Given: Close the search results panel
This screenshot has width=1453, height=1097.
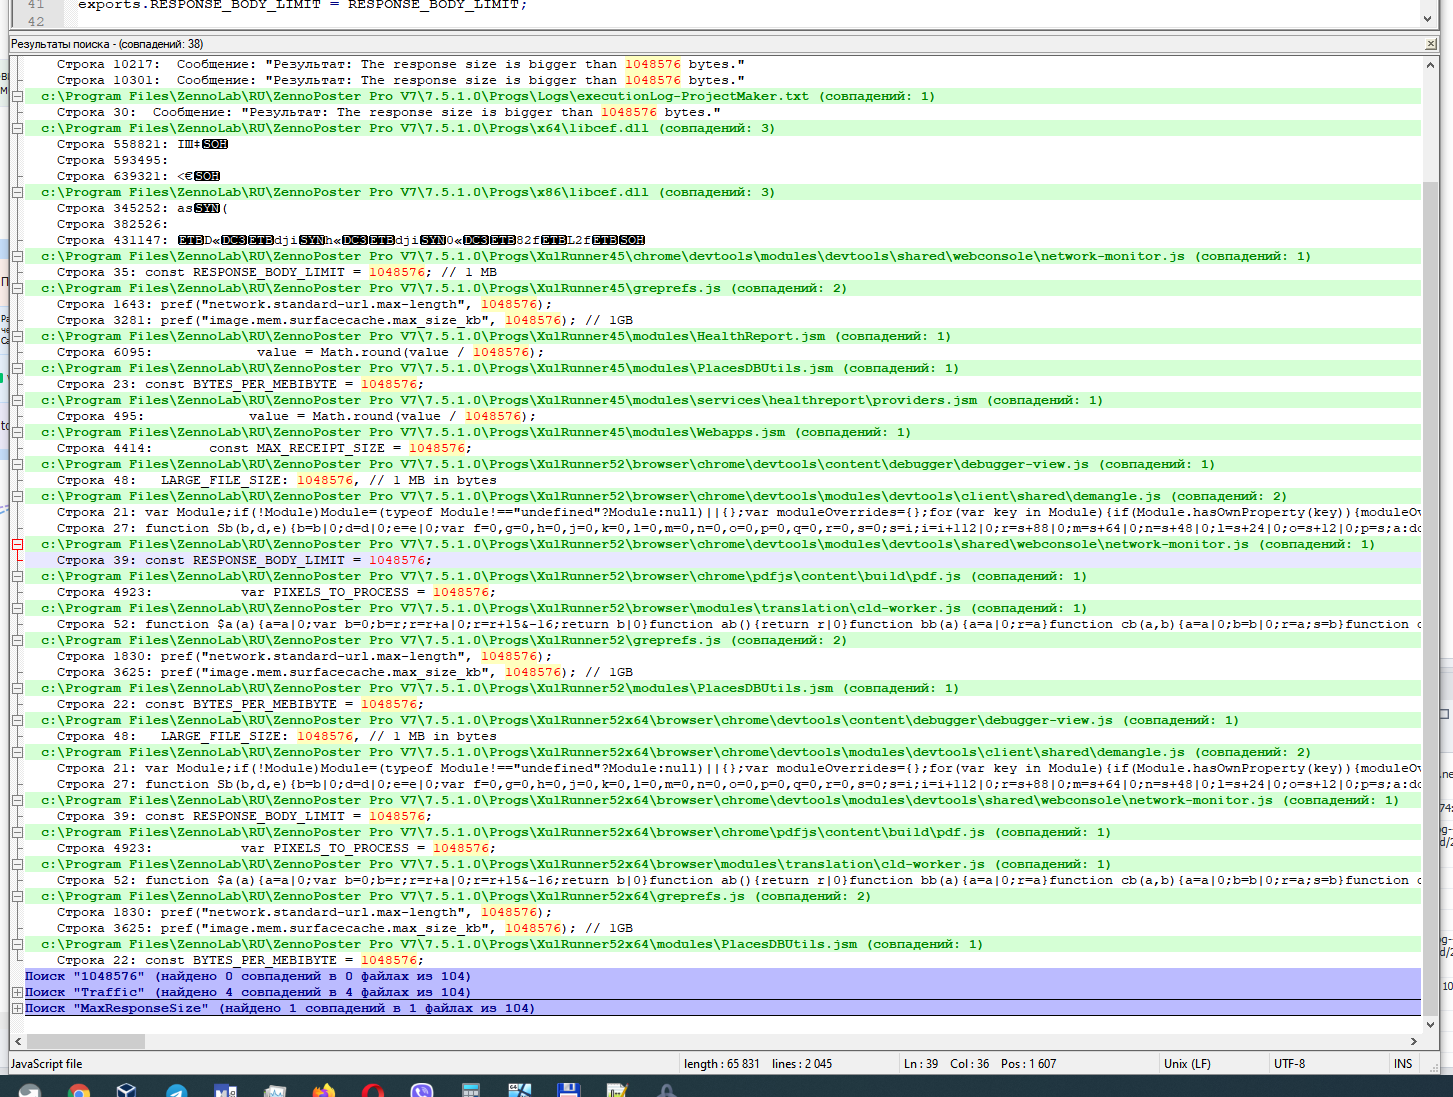Looking at the screenshot, I should [x=1430, y=44].
